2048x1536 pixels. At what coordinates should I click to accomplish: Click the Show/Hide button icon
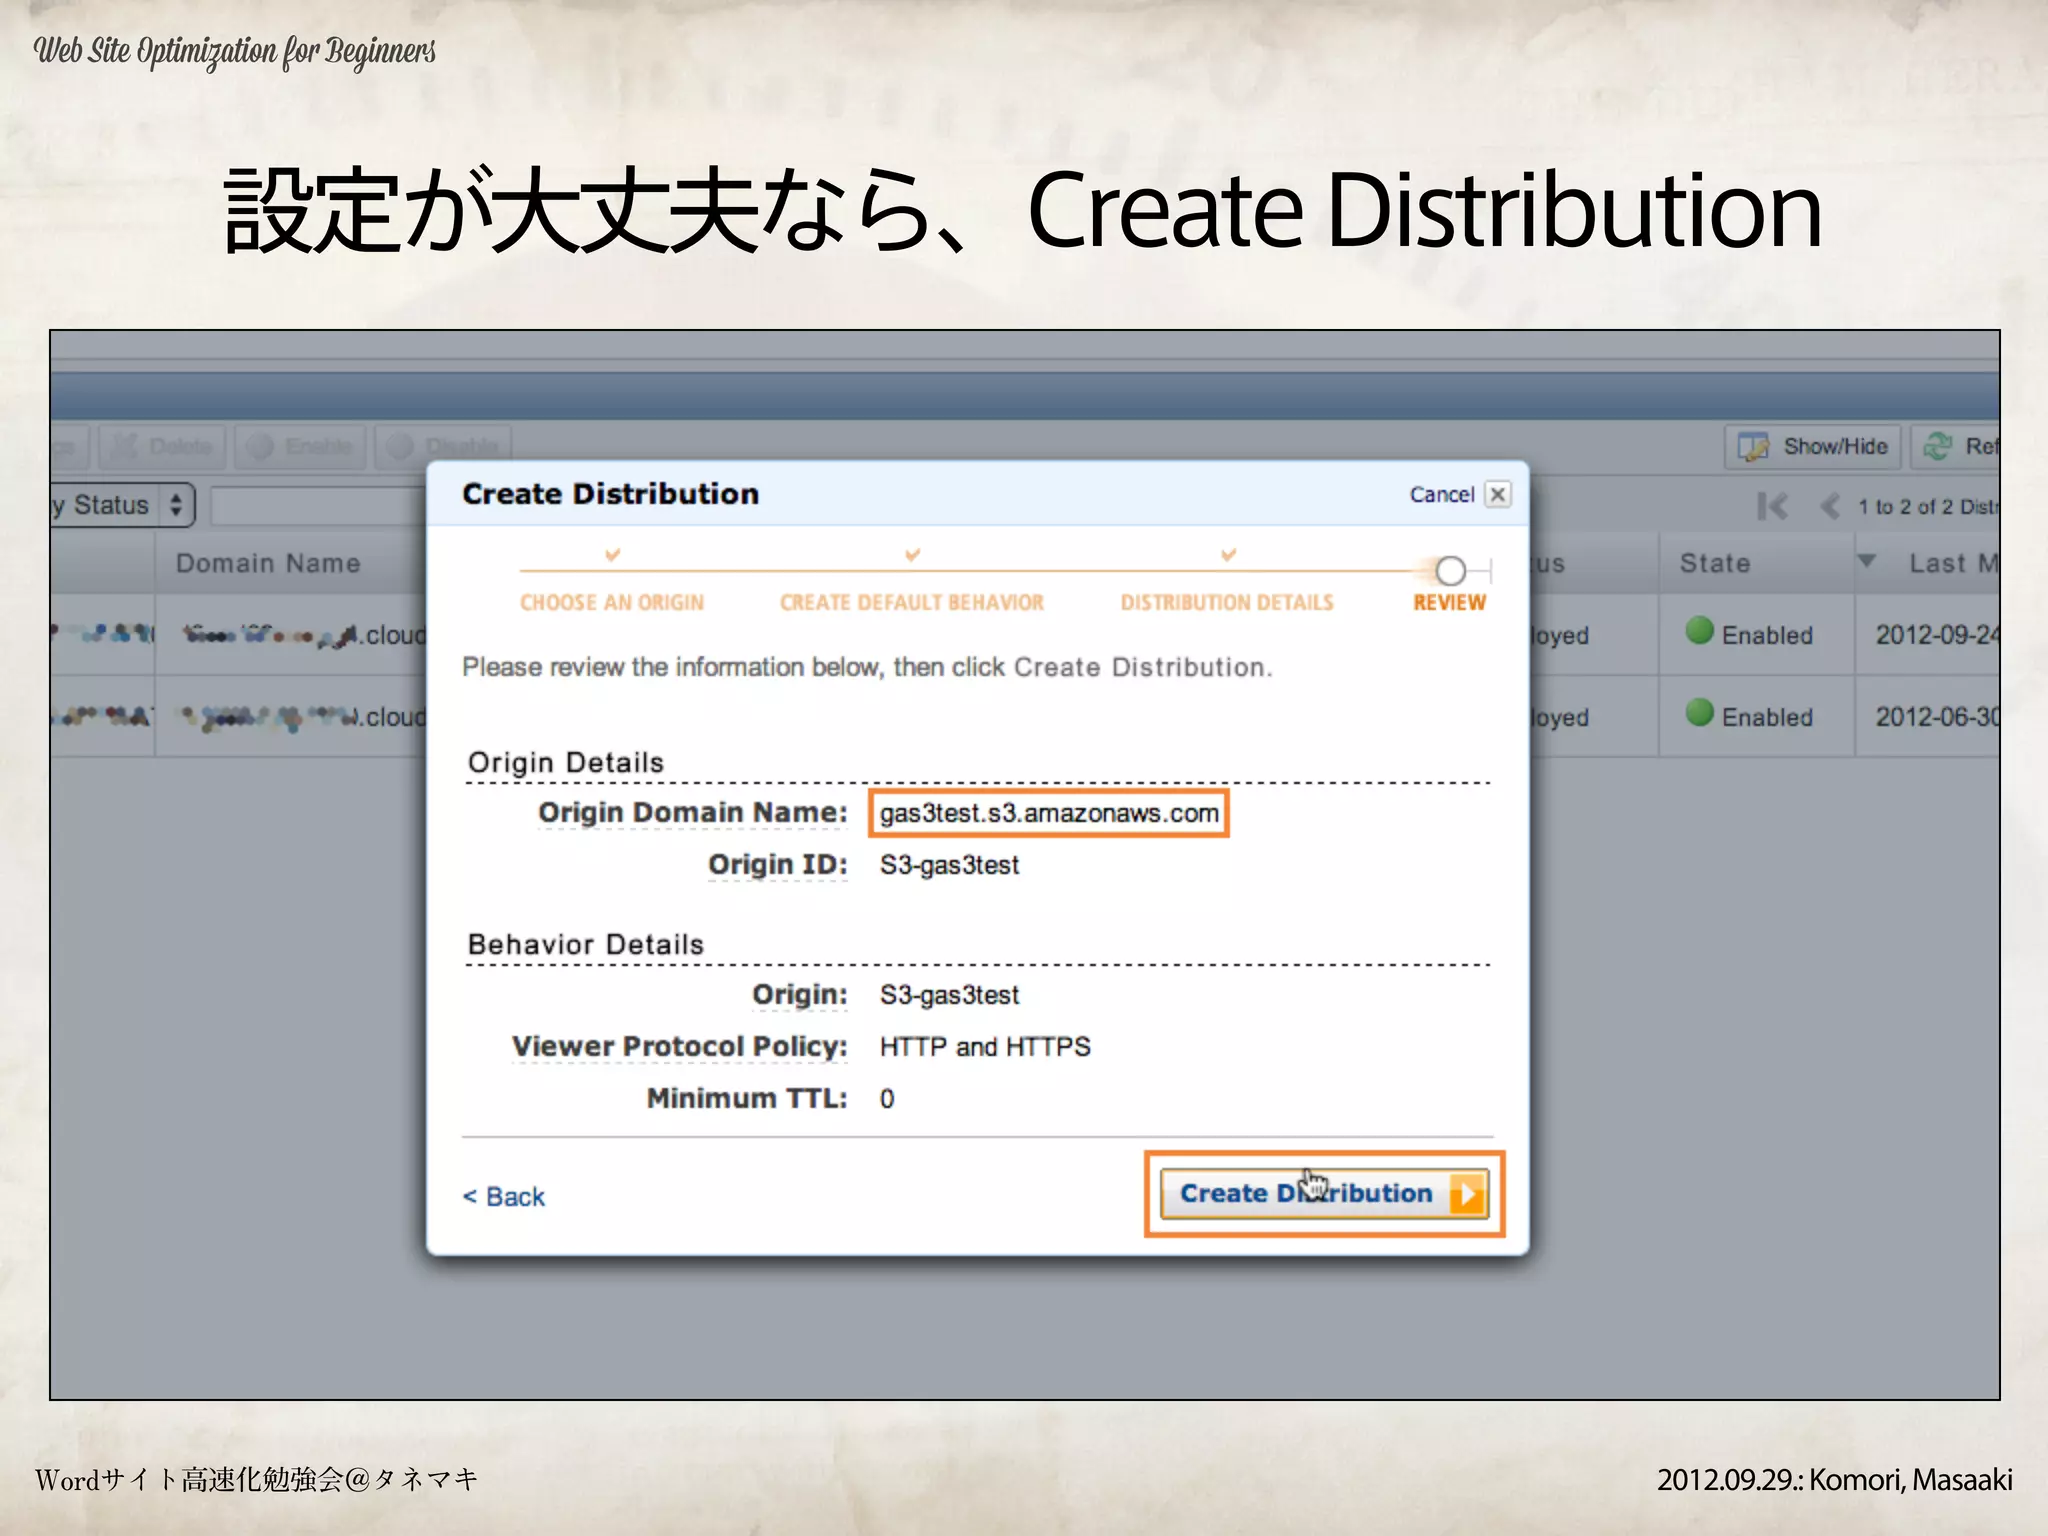tap(1752, 446)
